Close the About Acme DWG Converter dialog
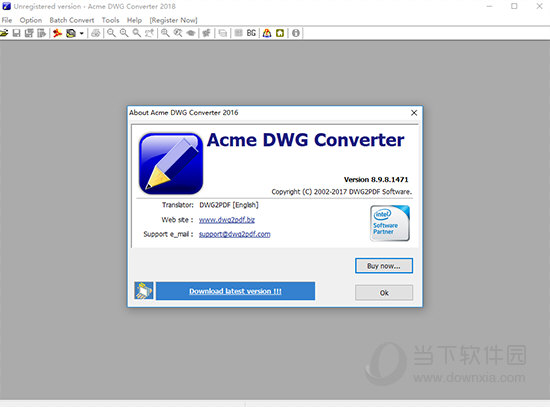This screenshot has width=550, height=407. [x=414, y=113]
